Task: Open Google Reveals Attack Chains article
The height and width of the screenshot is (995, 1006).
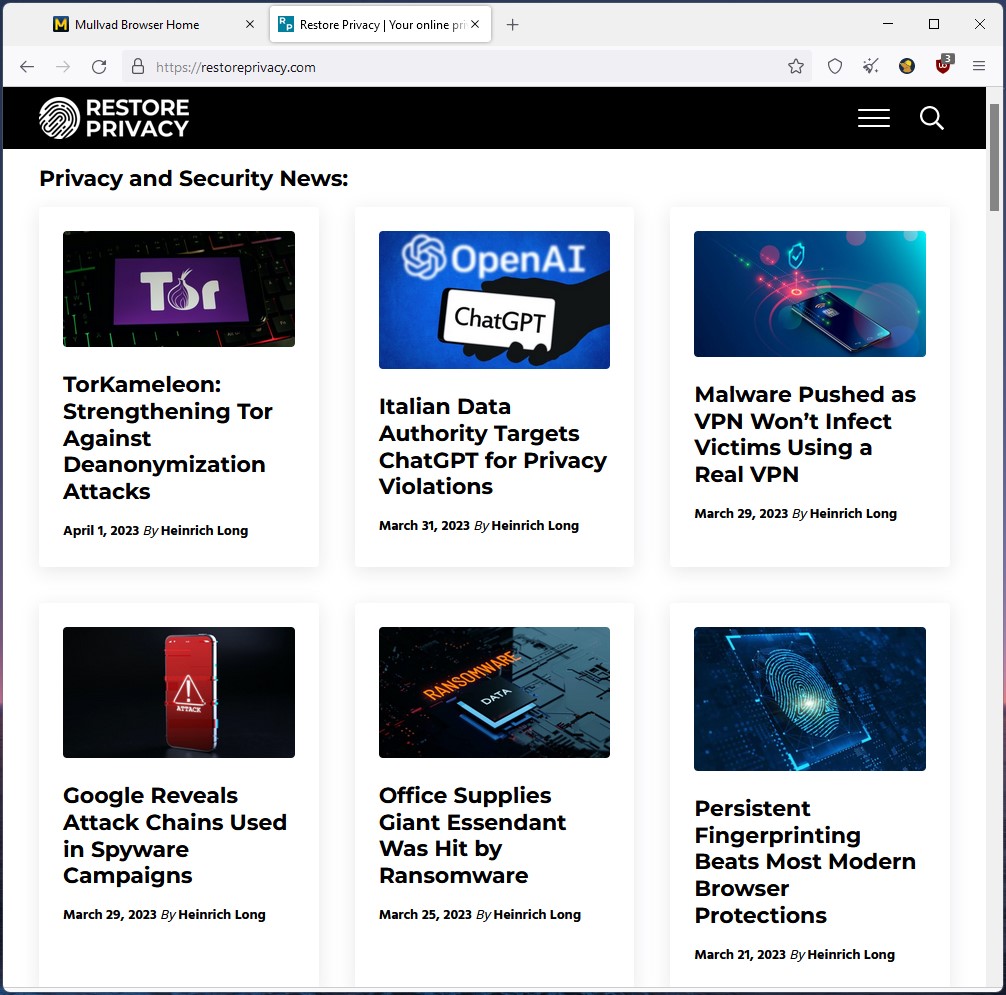Action: point(175,835)
